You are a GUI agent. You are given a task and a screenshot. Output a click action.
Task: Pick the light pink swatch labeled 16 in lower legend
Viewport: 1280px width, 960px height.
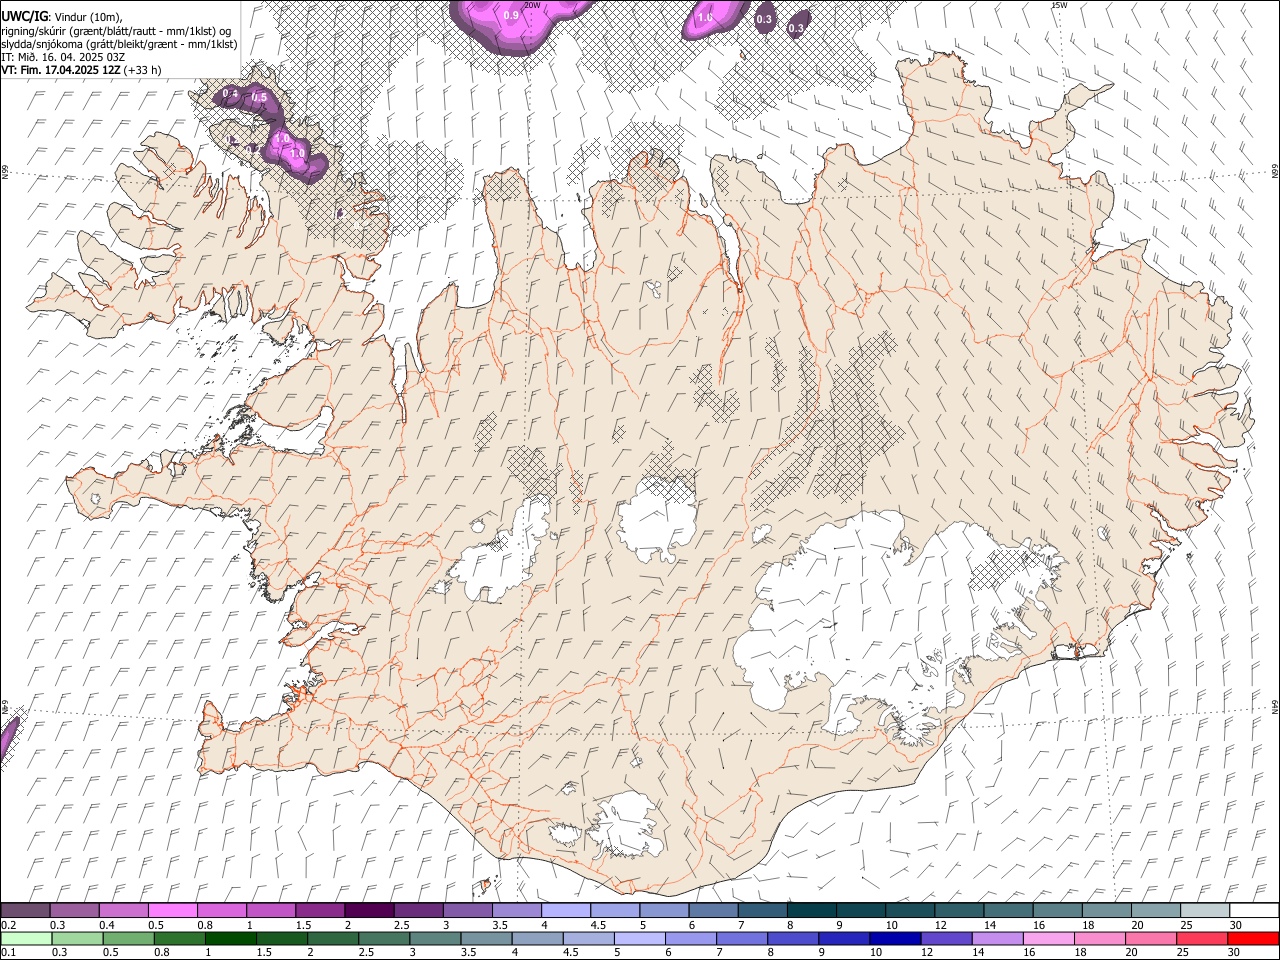(1048, 938)
